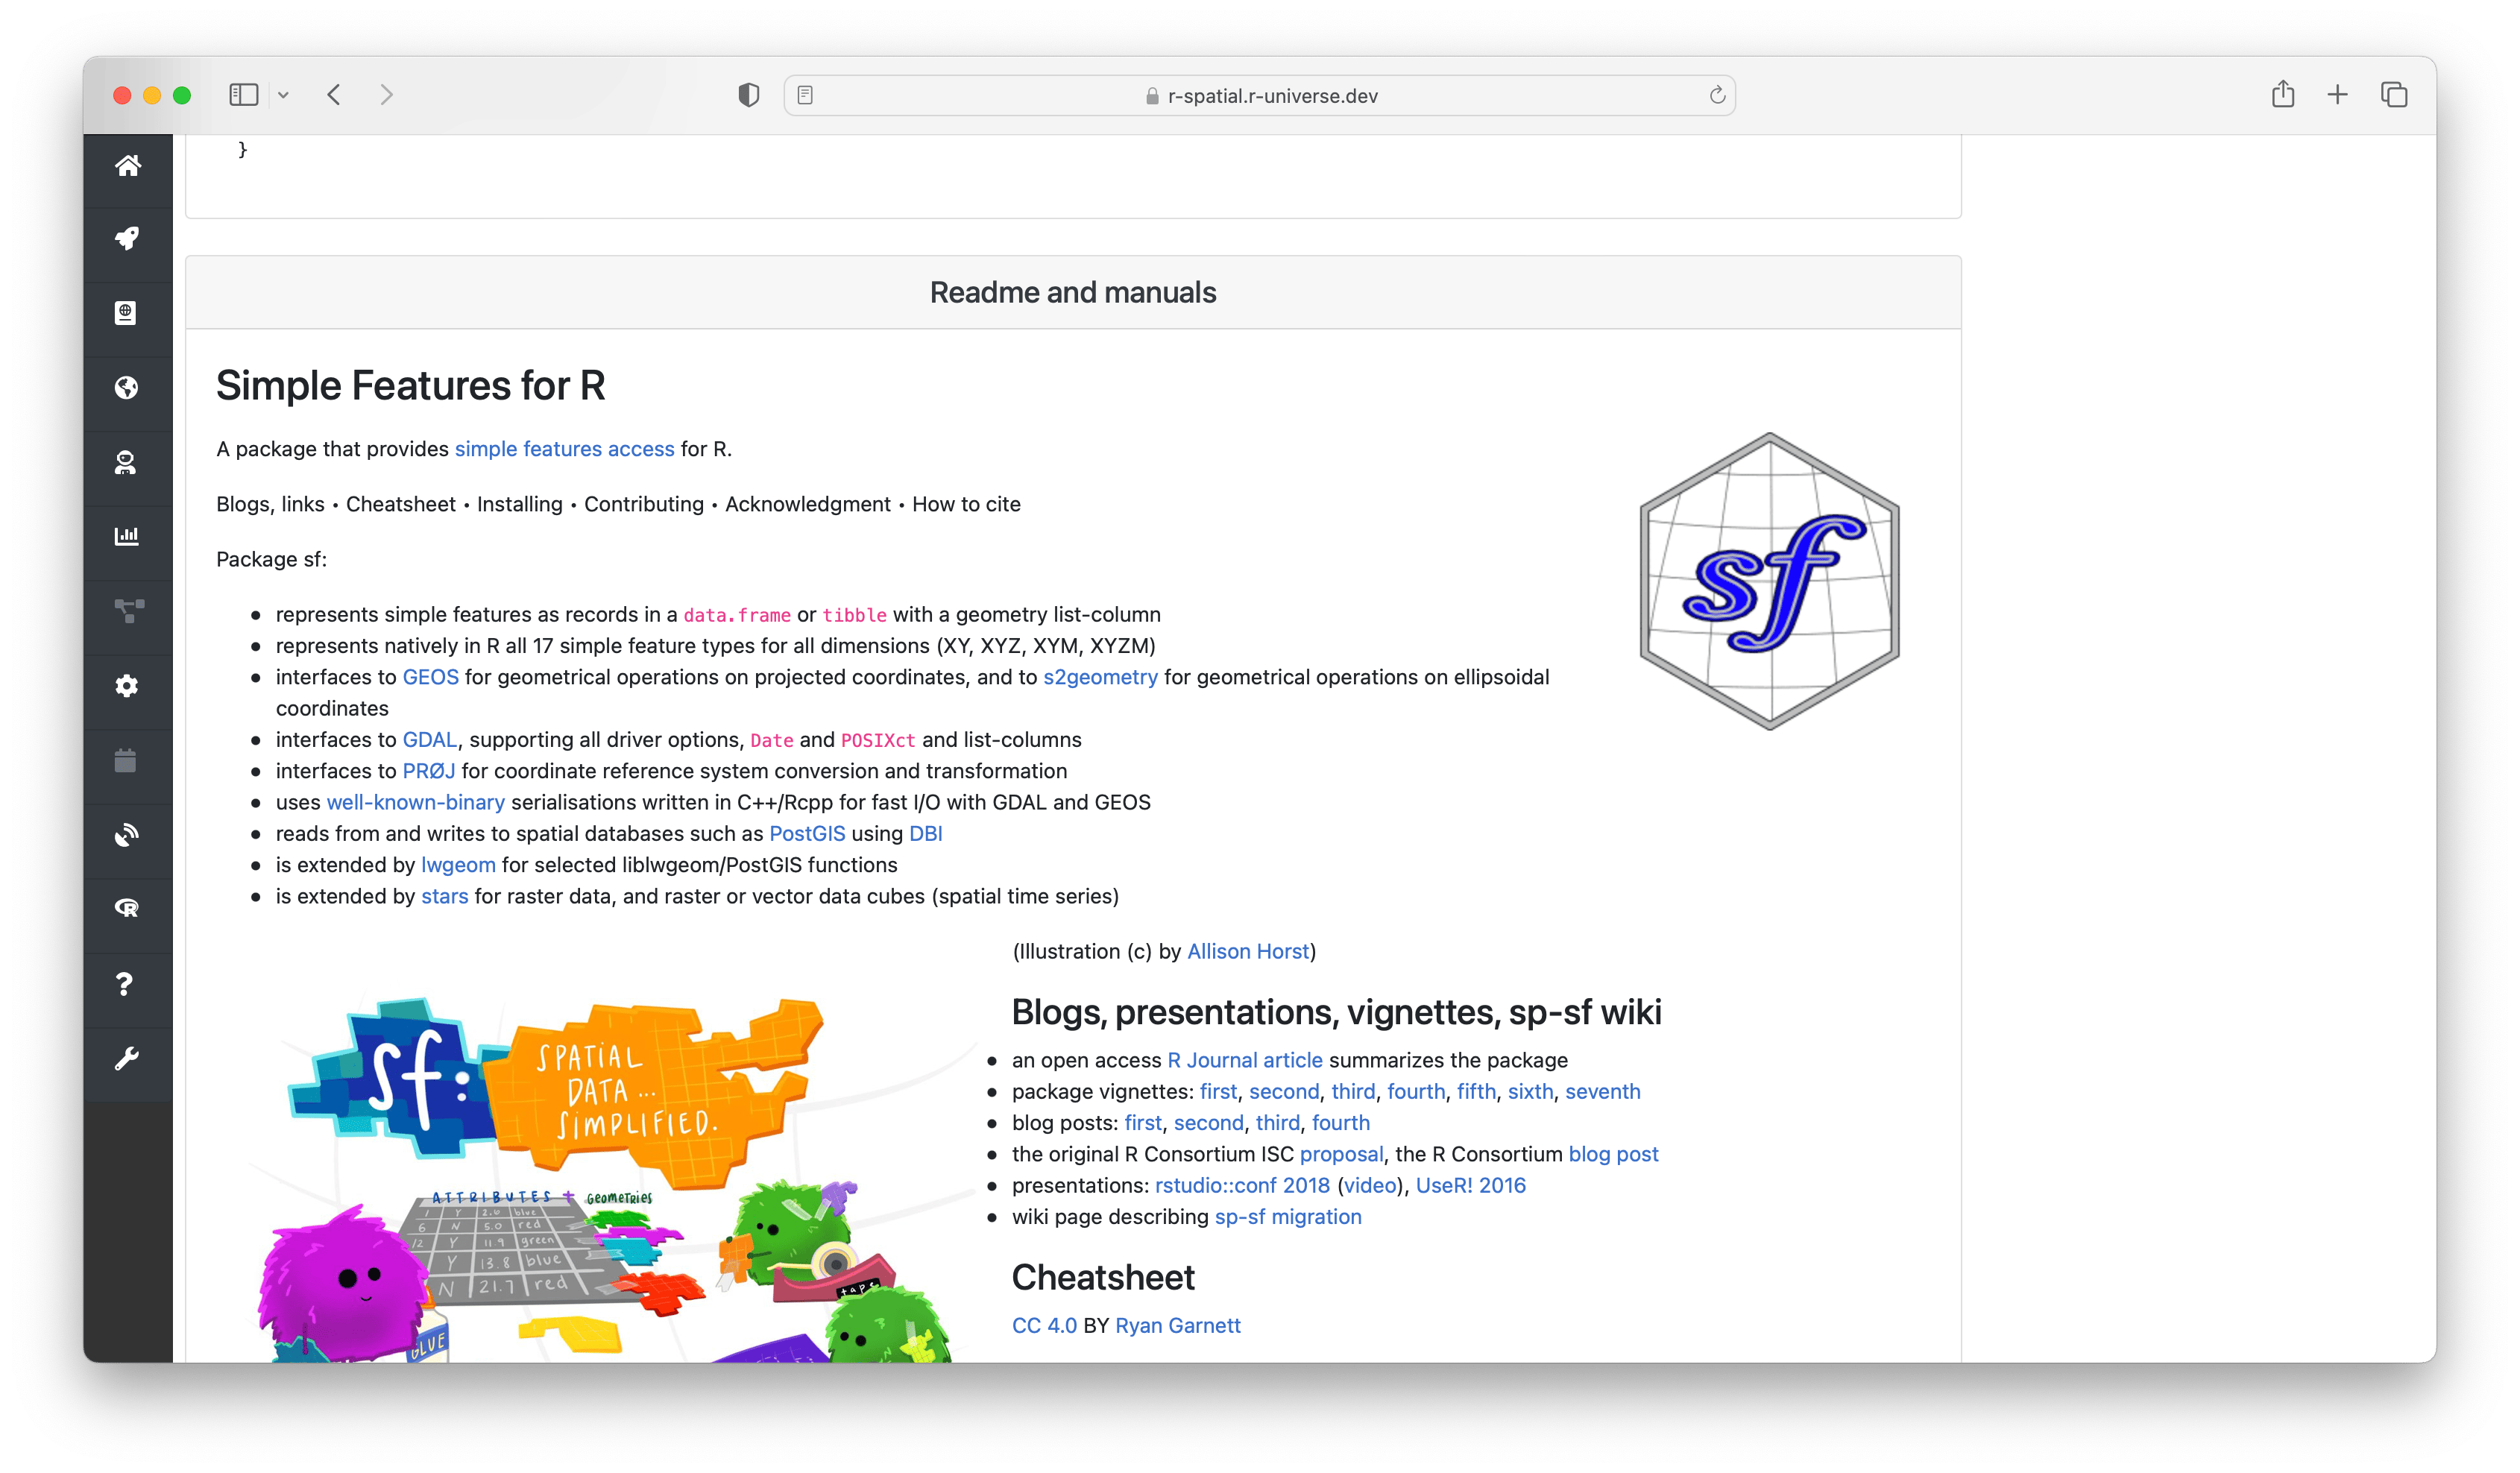This screenshot has height=1473, width=2520.
Task: Click the passport icon in sidebar
Action: [x=126, y=313]
